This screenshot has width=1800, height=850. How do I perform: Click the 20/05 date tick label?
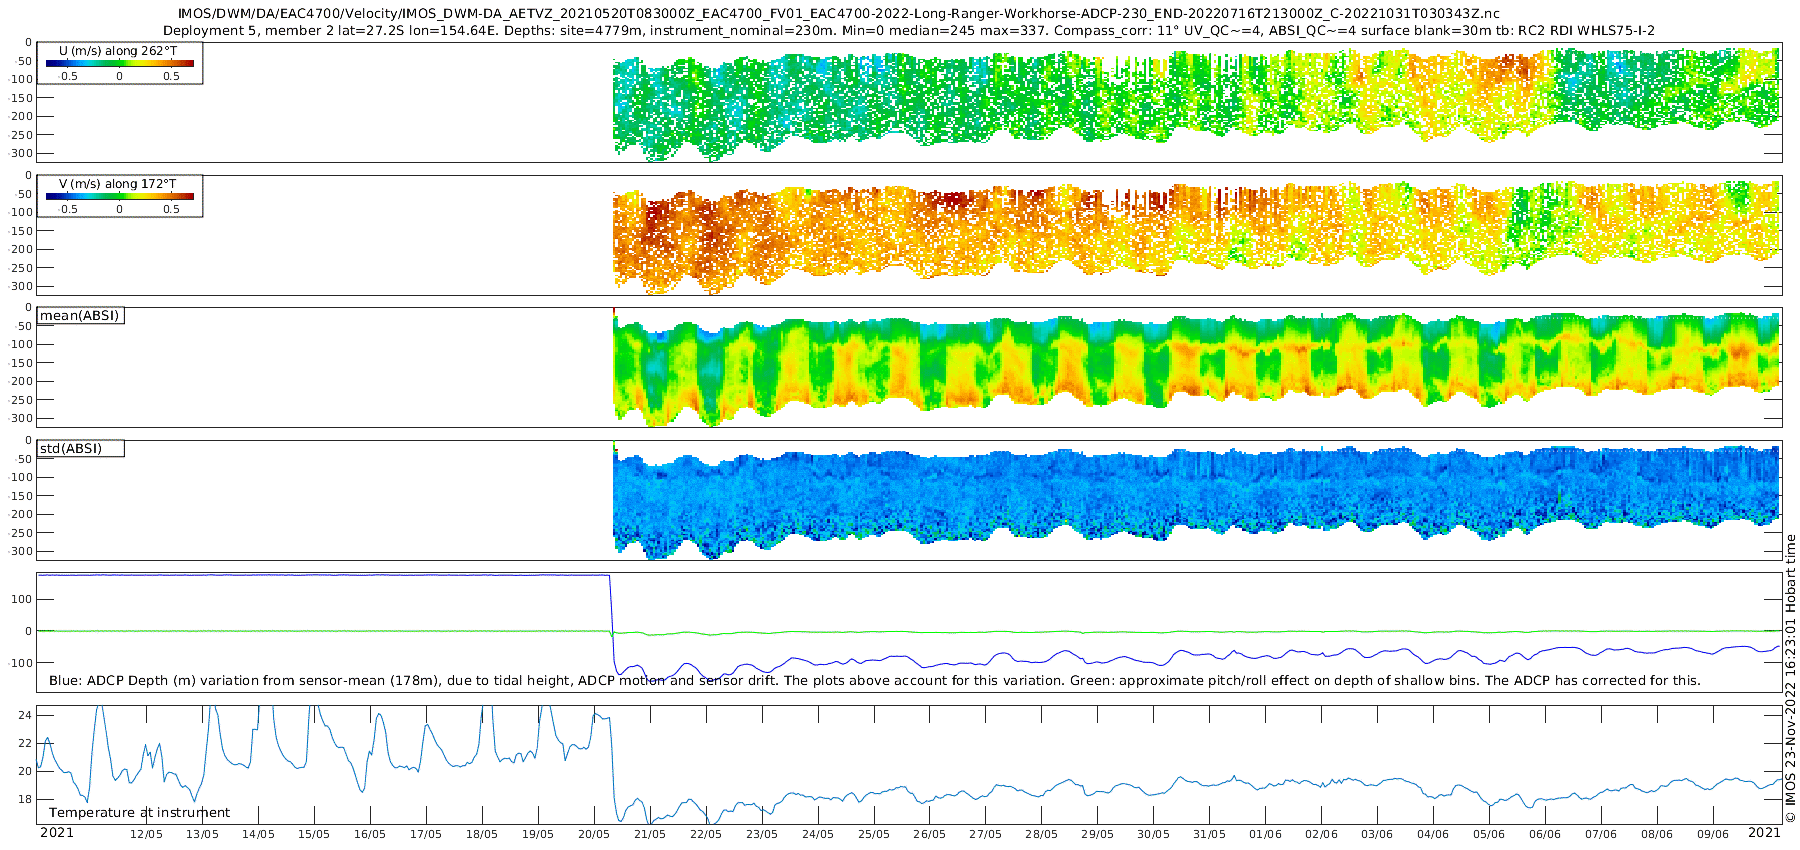coord(594,834)
